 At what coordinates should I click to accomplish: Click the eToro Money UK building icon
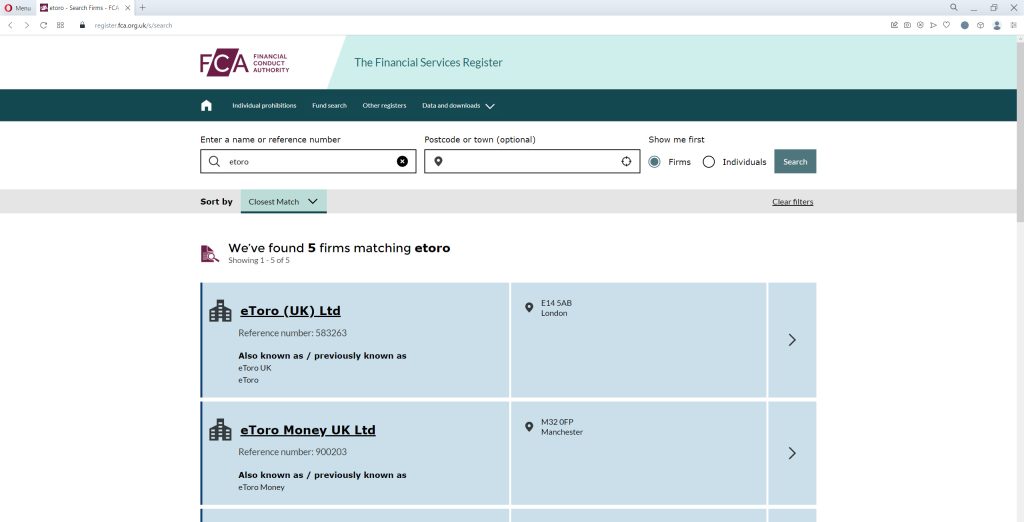[220, 430]
